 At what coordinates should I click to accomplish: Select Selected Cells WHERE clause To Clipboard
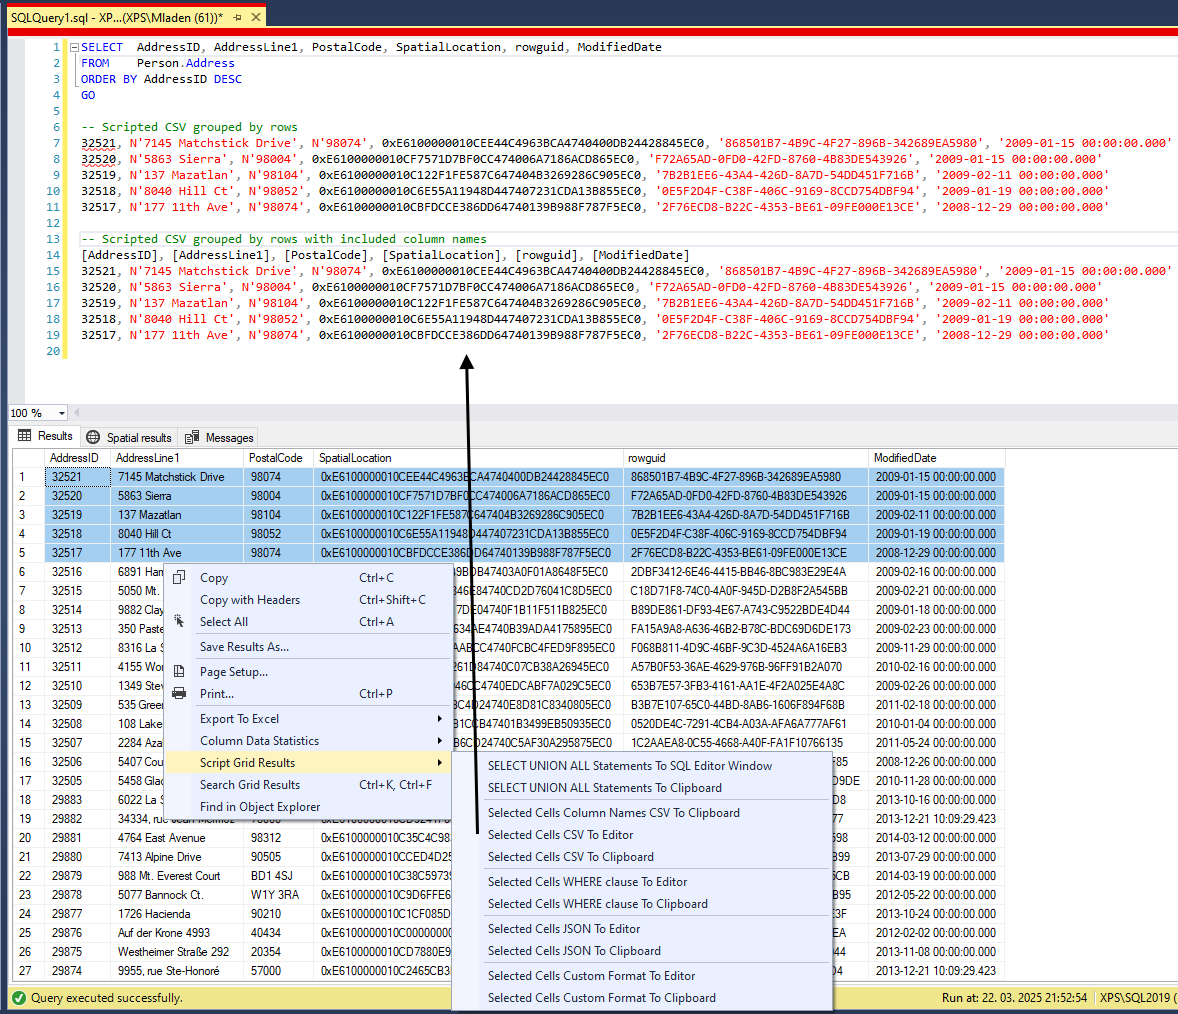pos(598,904)
